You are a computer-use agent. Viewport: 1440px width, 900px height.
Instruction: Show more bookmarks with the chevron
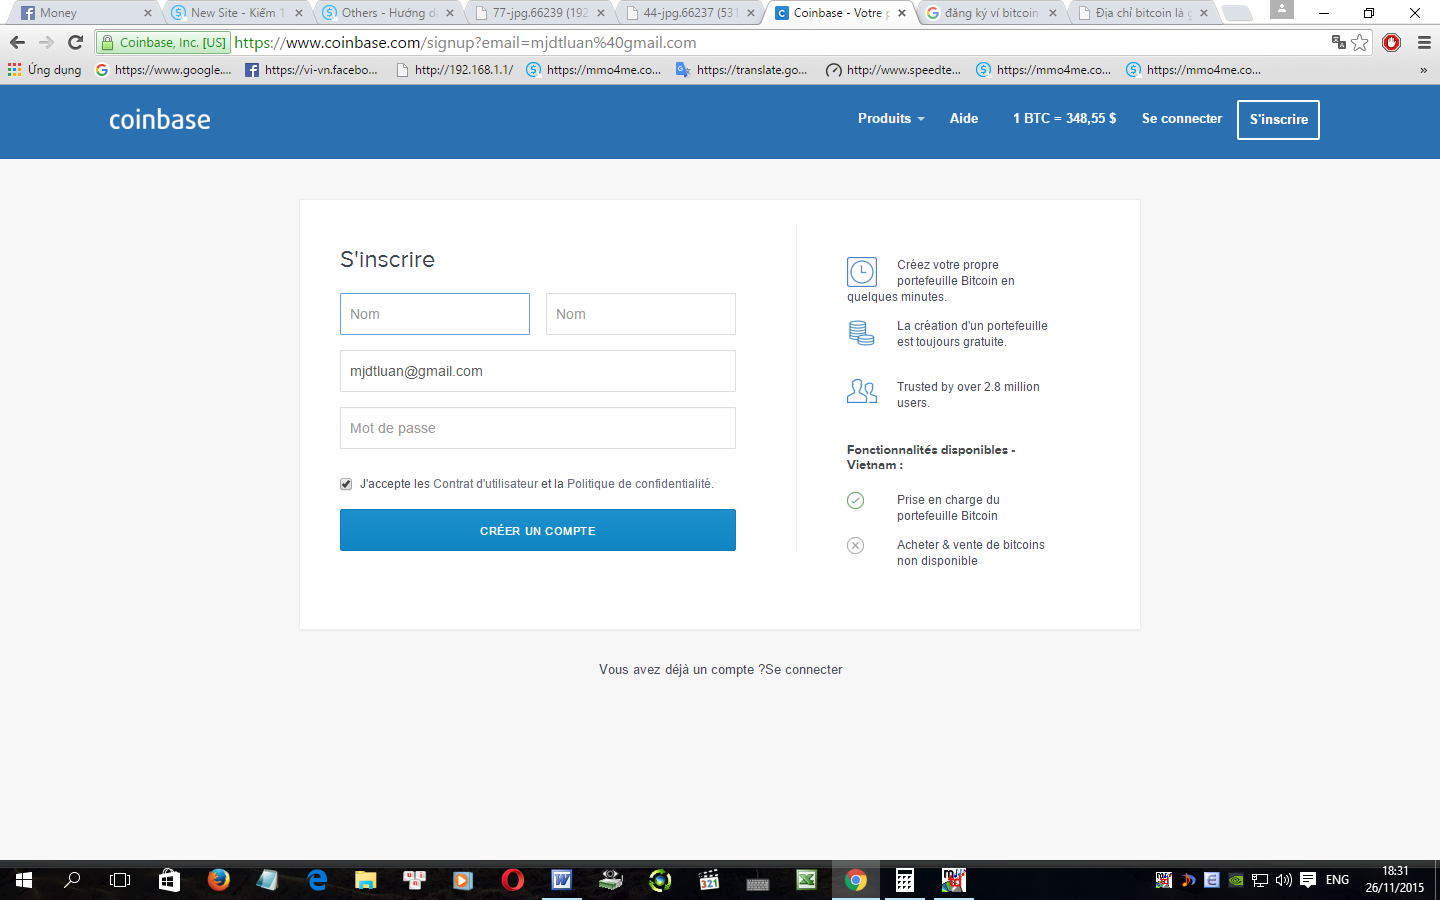1423,70
